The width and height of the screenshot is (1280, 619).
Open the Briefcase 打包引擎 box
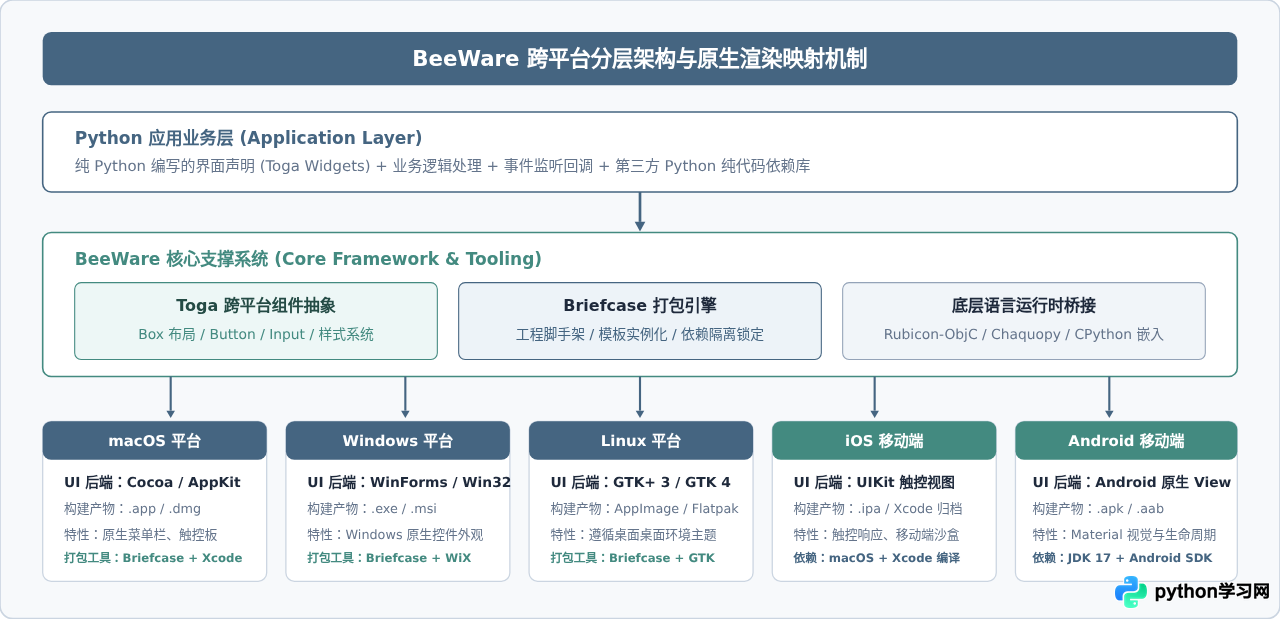(640, 321)
